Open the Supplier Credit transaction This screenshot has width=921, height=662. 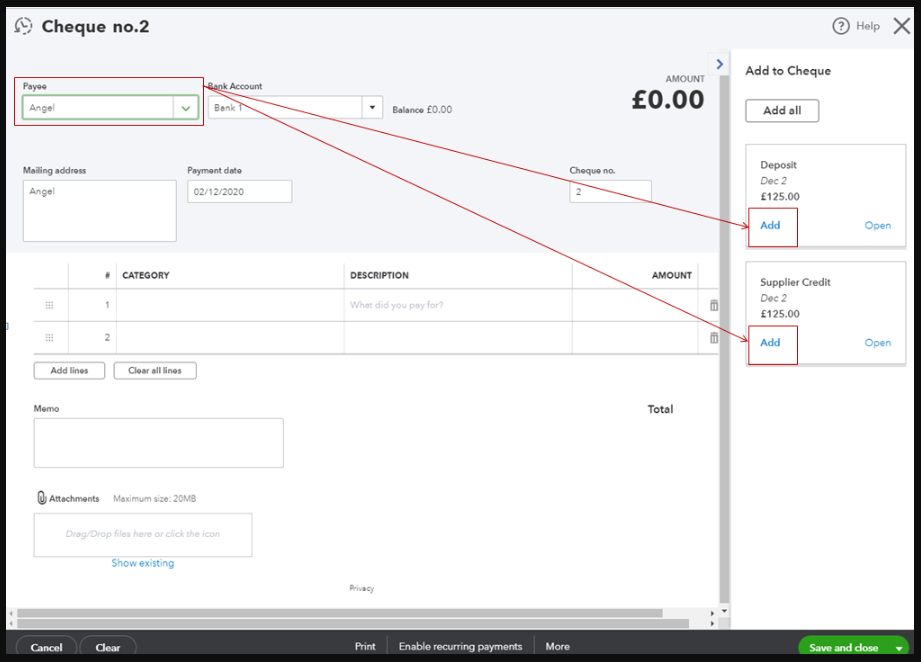(x=878, y=342)
